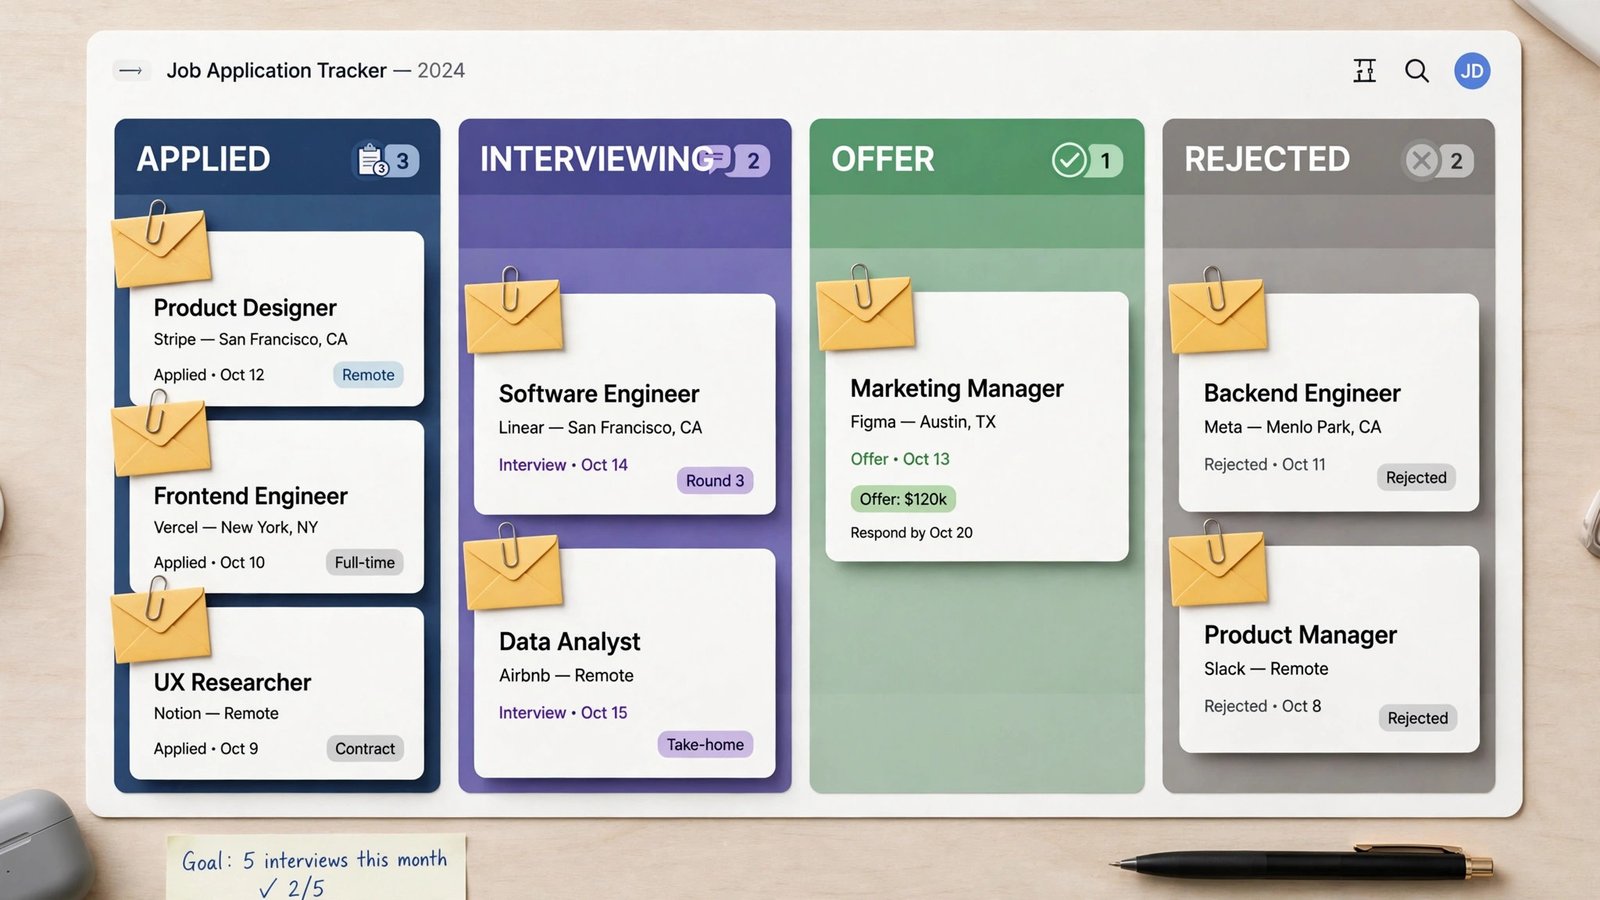
Task: Click the arrow icon beside the tracker title
Action: (131, 71)
